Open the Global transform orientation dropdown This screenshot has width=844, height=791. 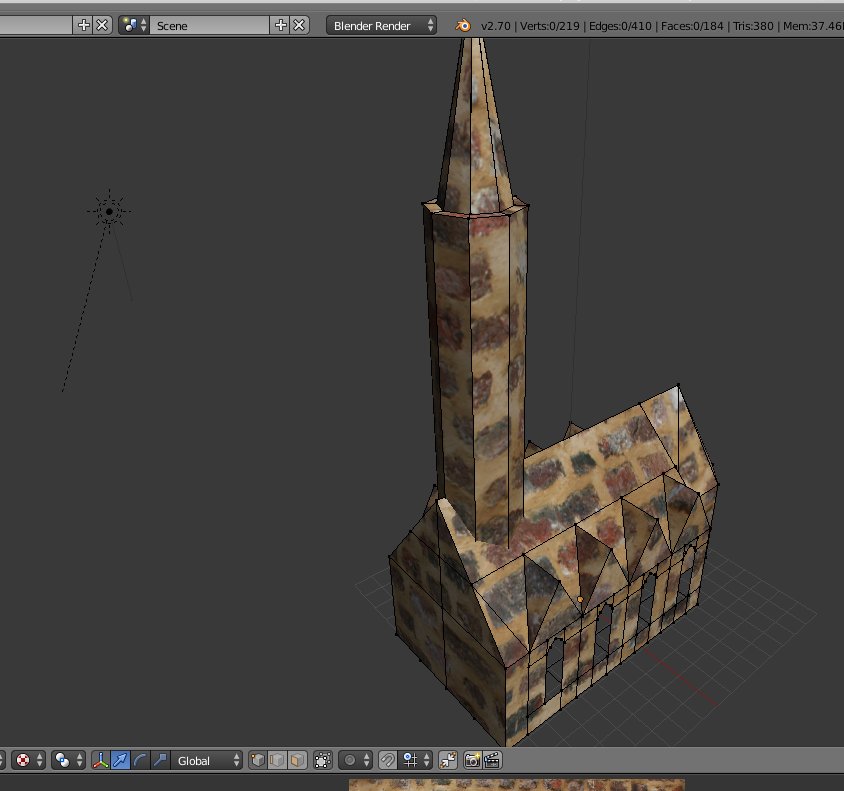click(x=207, y=760)
